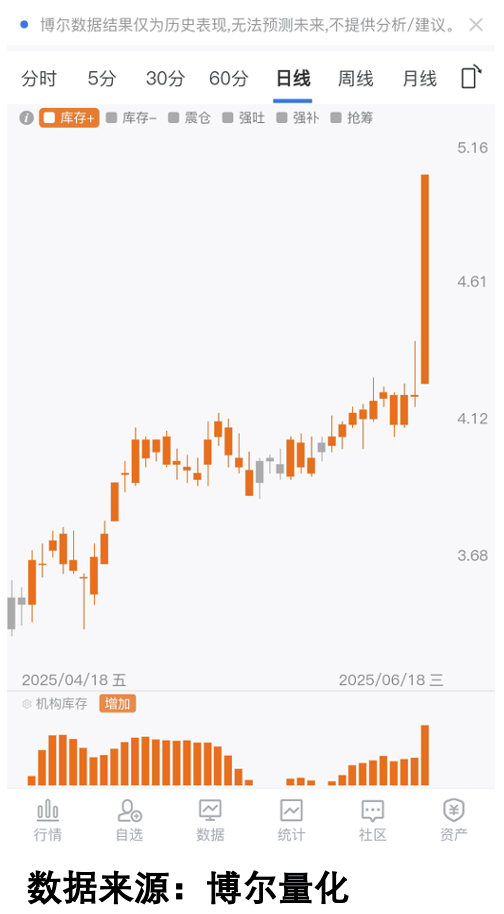This screenshot has width=504, height=914.
Task: Enable the 抢筹 indicator checkbox
Action: pos(336,118)
